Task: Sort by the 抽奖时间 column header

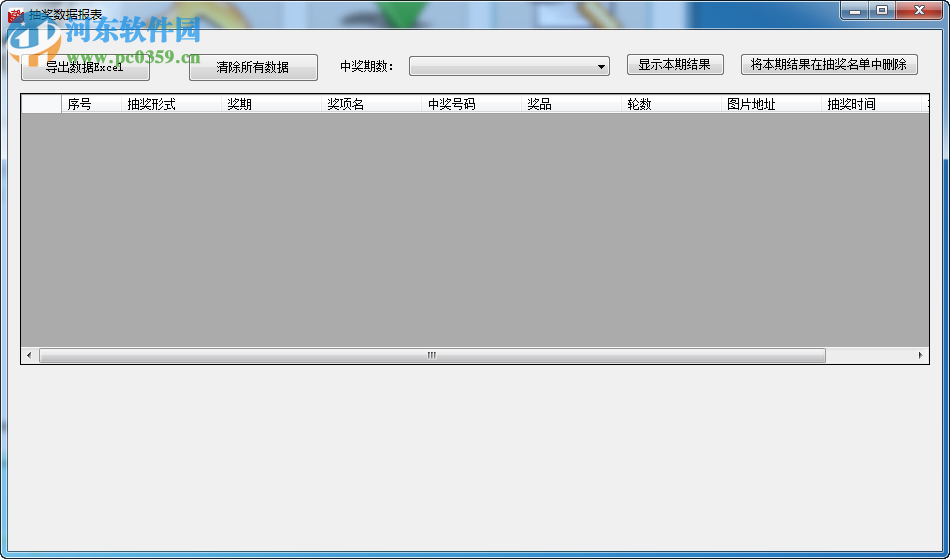Action: click(871, 104)
